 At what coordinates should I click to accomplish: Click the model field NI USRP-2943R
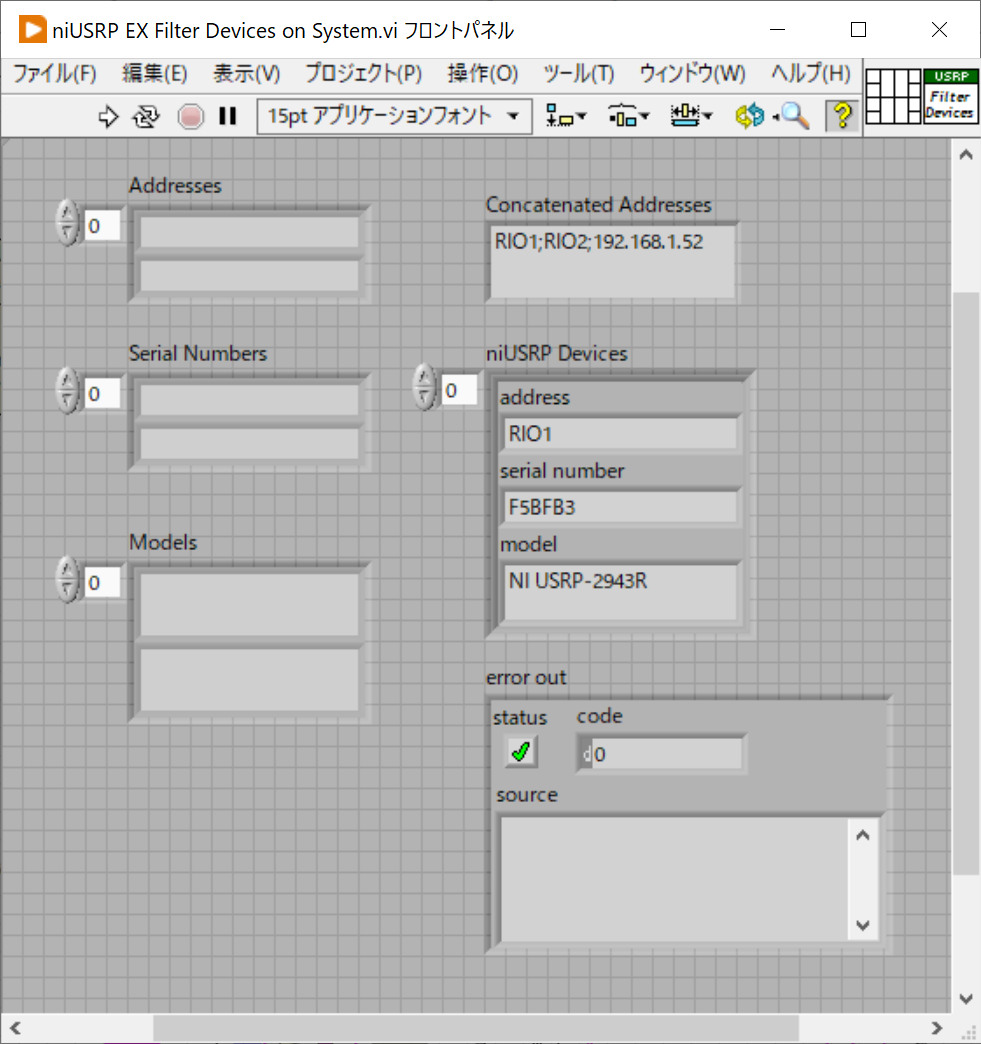(621, 593)
